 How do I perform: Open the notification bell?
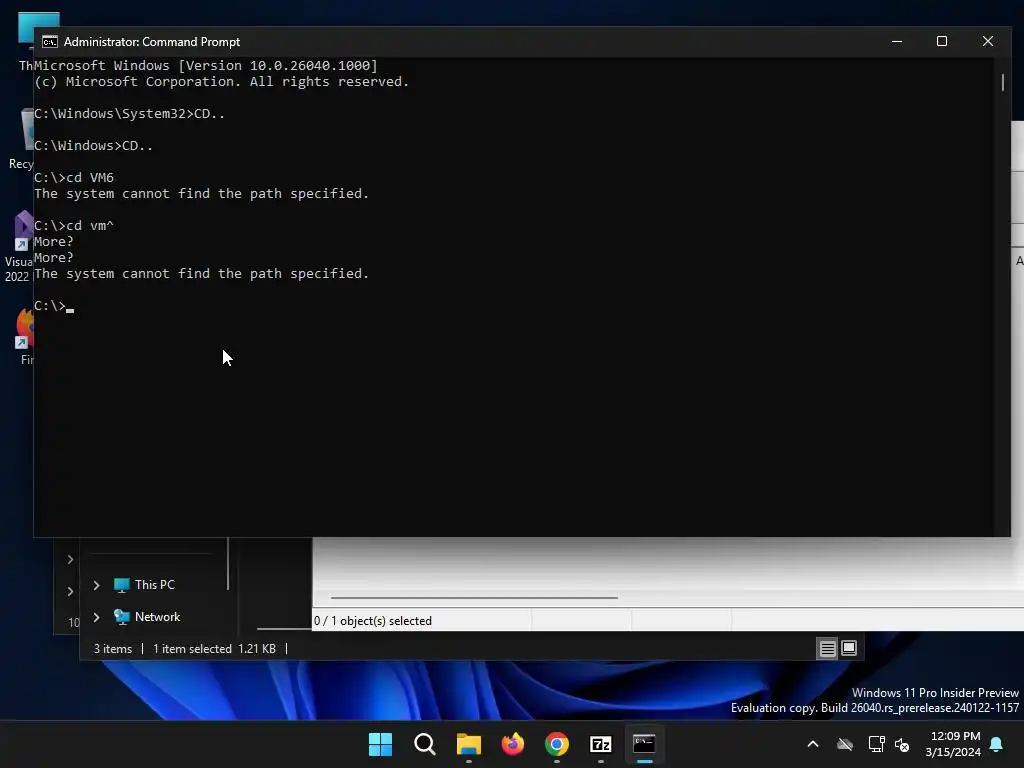coord(997,744)
